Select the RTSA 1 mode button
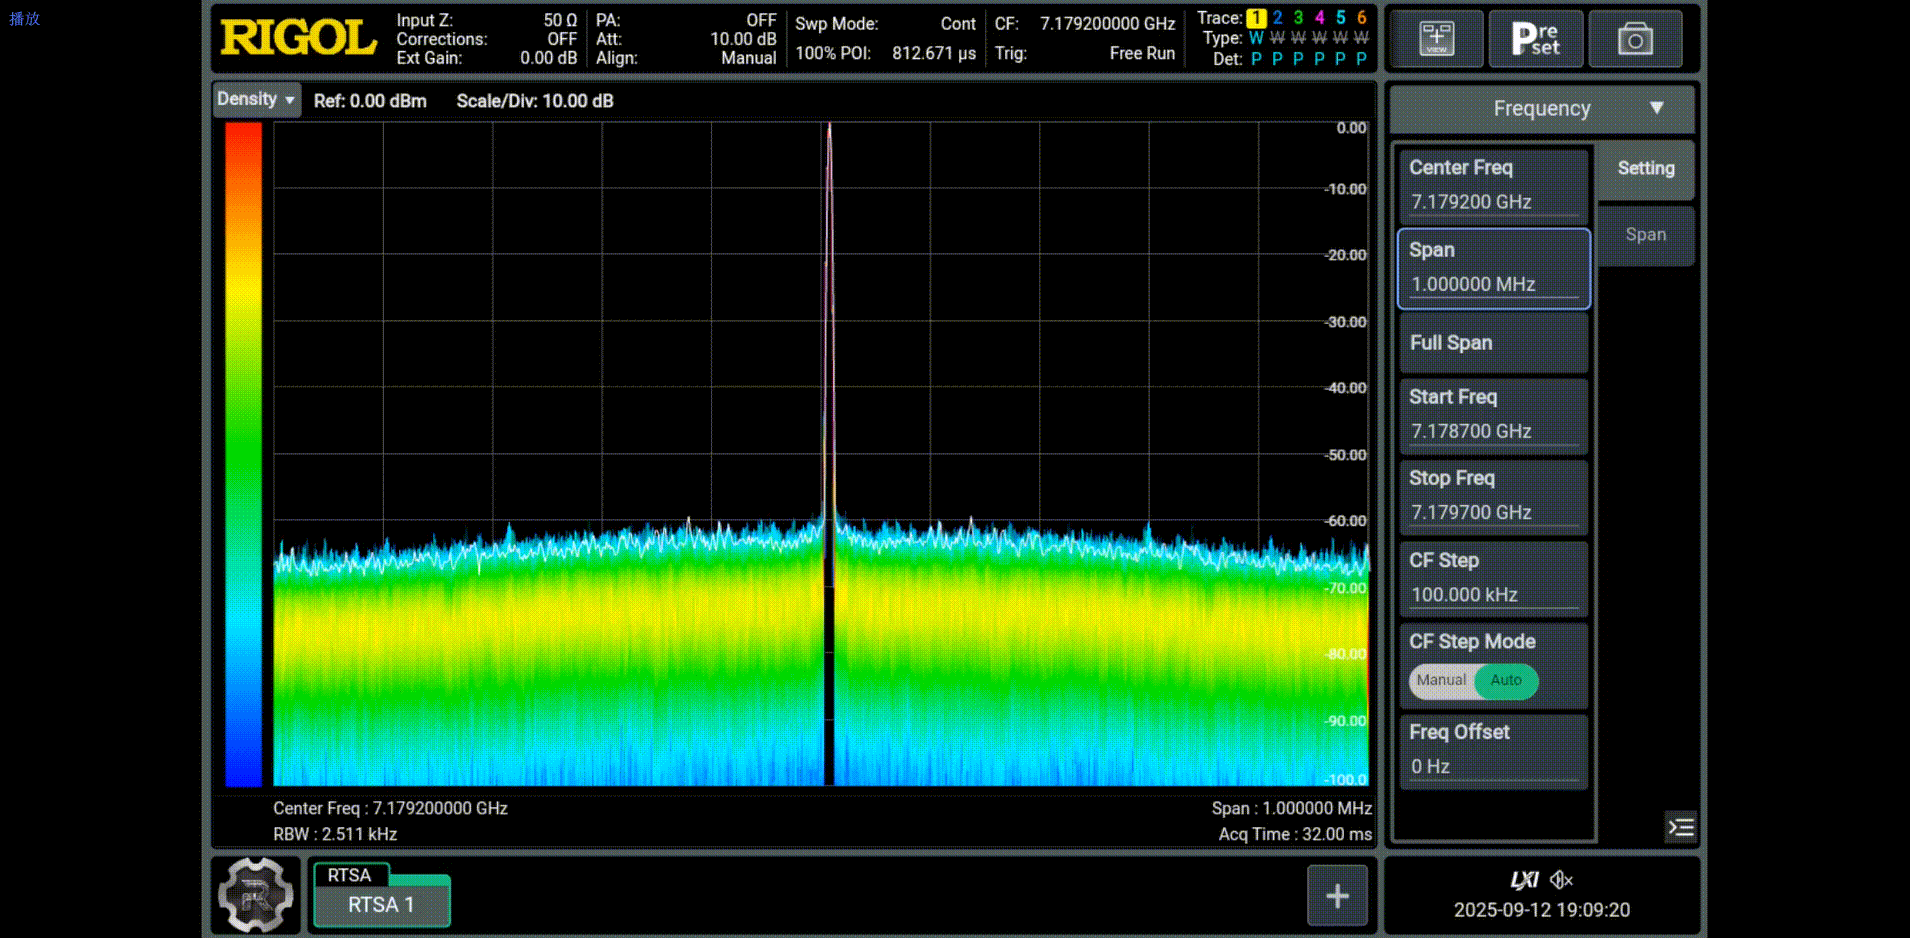The height and width of the screenshot is (938, 1910). tap(381, 904)
